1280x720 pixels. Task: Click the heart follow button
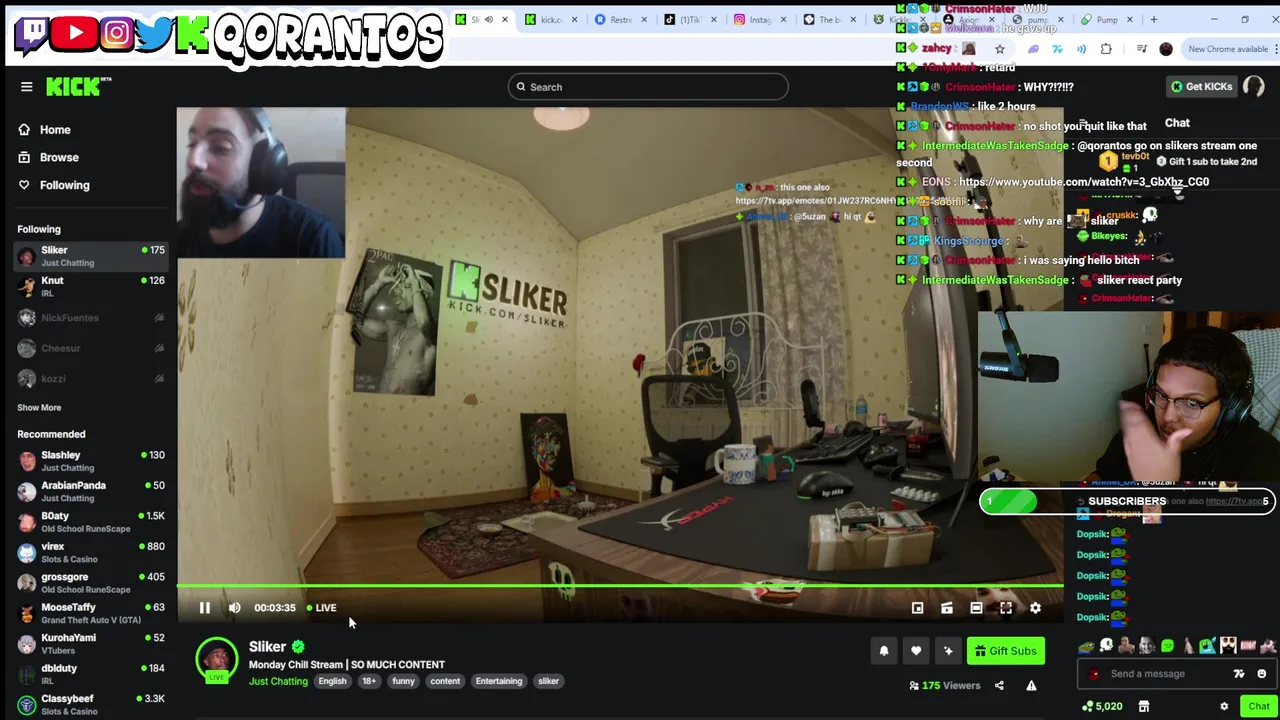click(916, 651)
